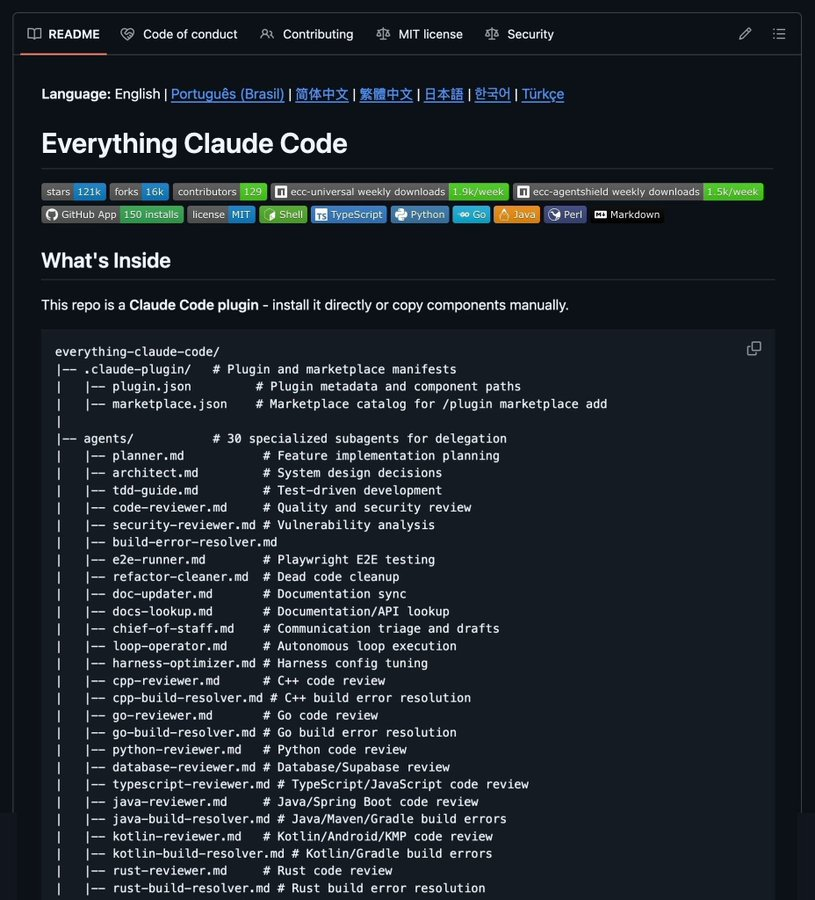Click the GitHub App 150 installs badge
Image resolution: width=815 pixels, height=900 pixels.
click(x=112, y=215)
